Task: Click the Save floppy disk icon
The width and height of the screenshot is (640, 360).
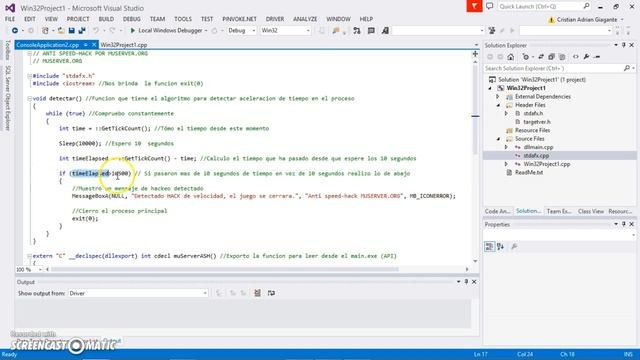Action: 71,31
